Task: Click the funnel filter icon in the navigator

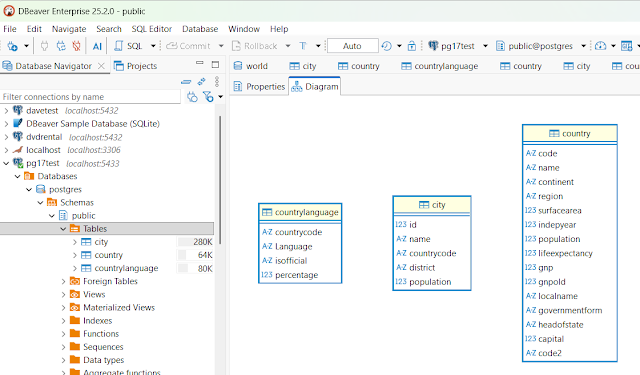Action: coord(208,97)
